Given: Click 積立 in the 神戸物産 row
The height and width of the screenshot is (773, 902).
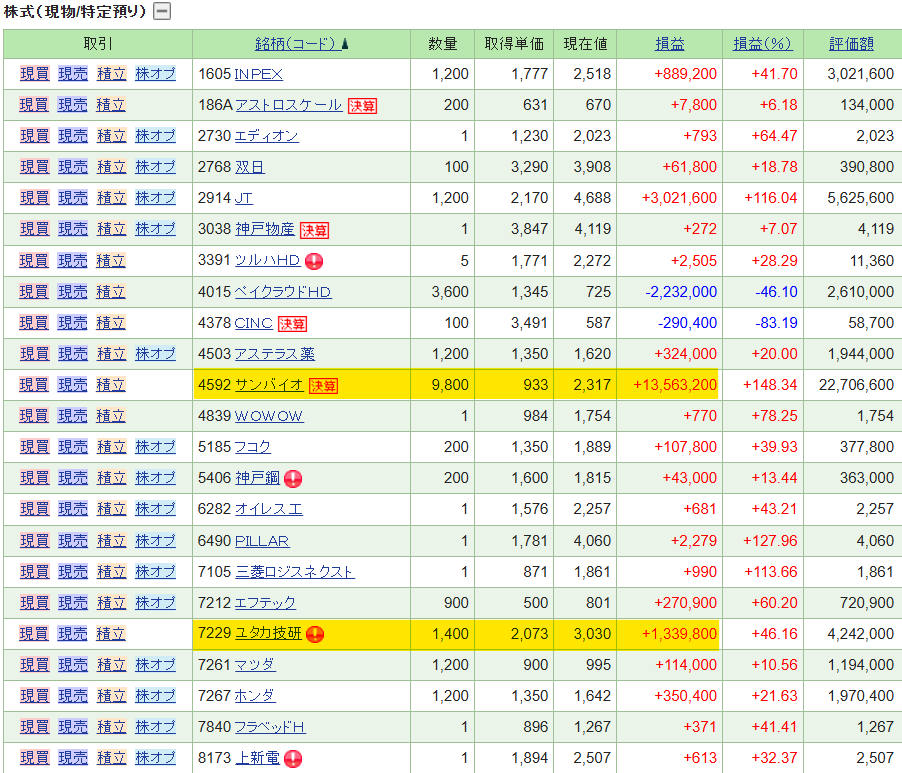Looking at the screenshot, I should coord(112,229).
